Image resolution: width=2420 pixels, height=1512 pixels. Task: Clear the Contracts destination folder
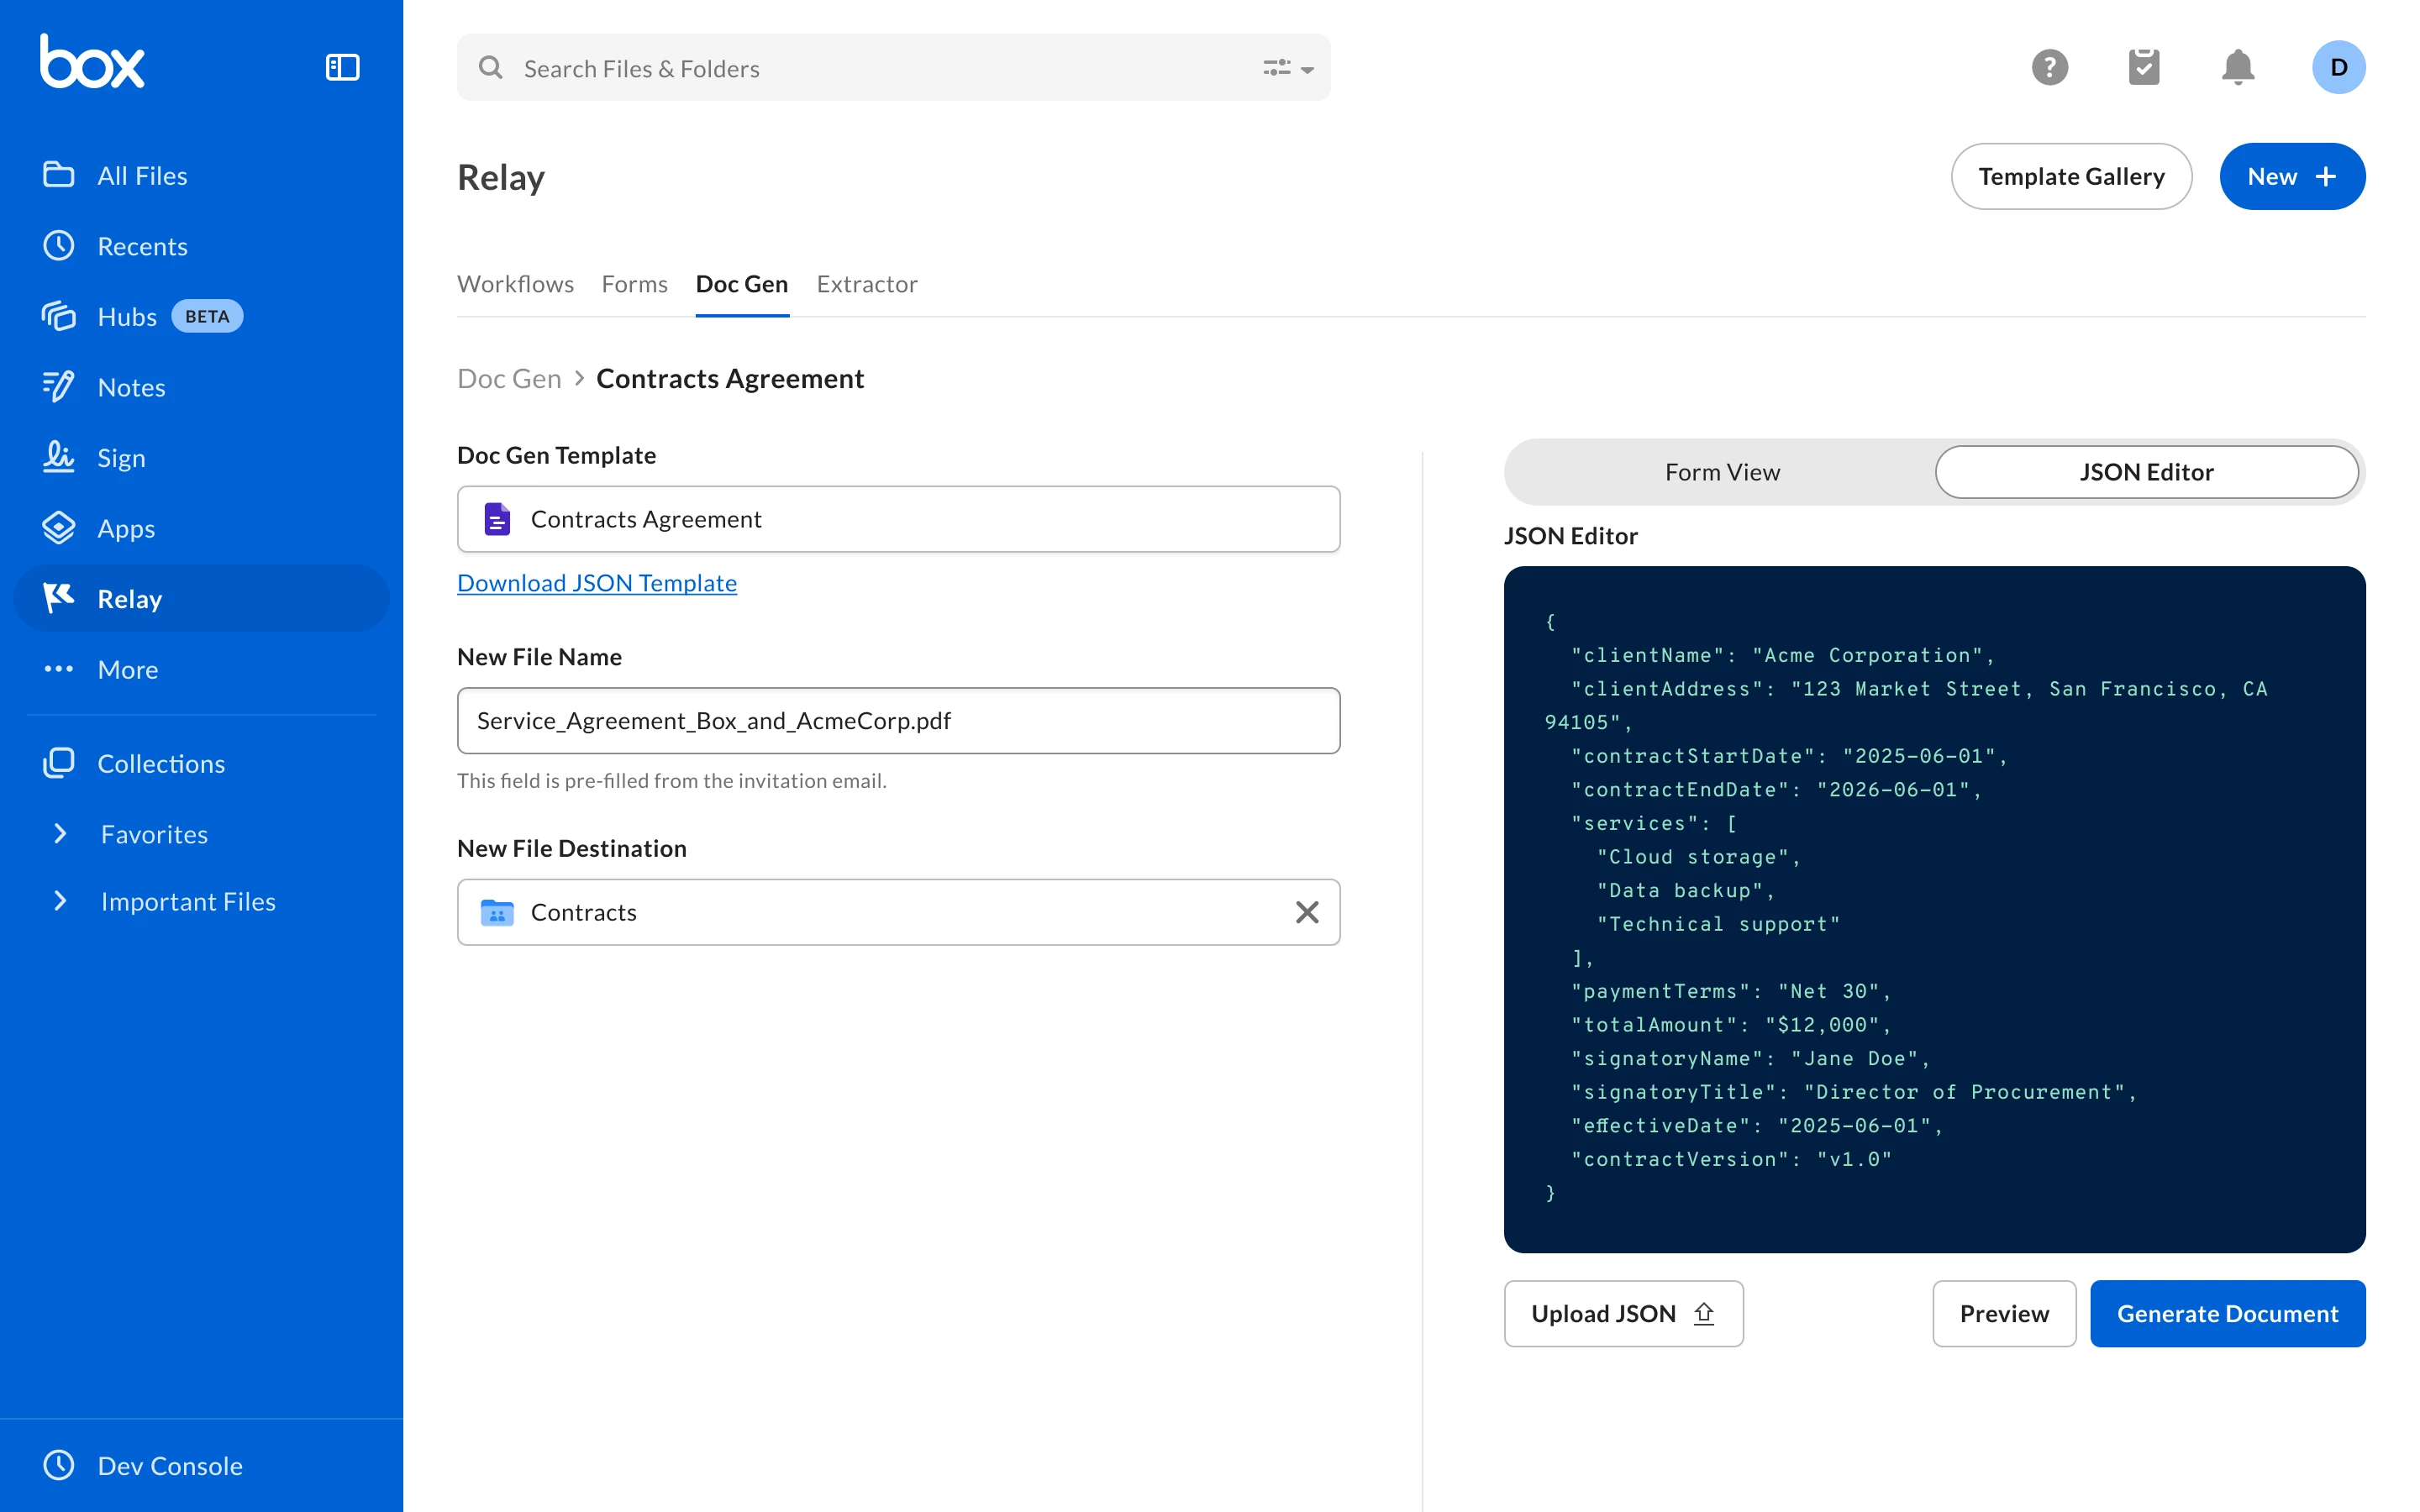(1306, 912)
